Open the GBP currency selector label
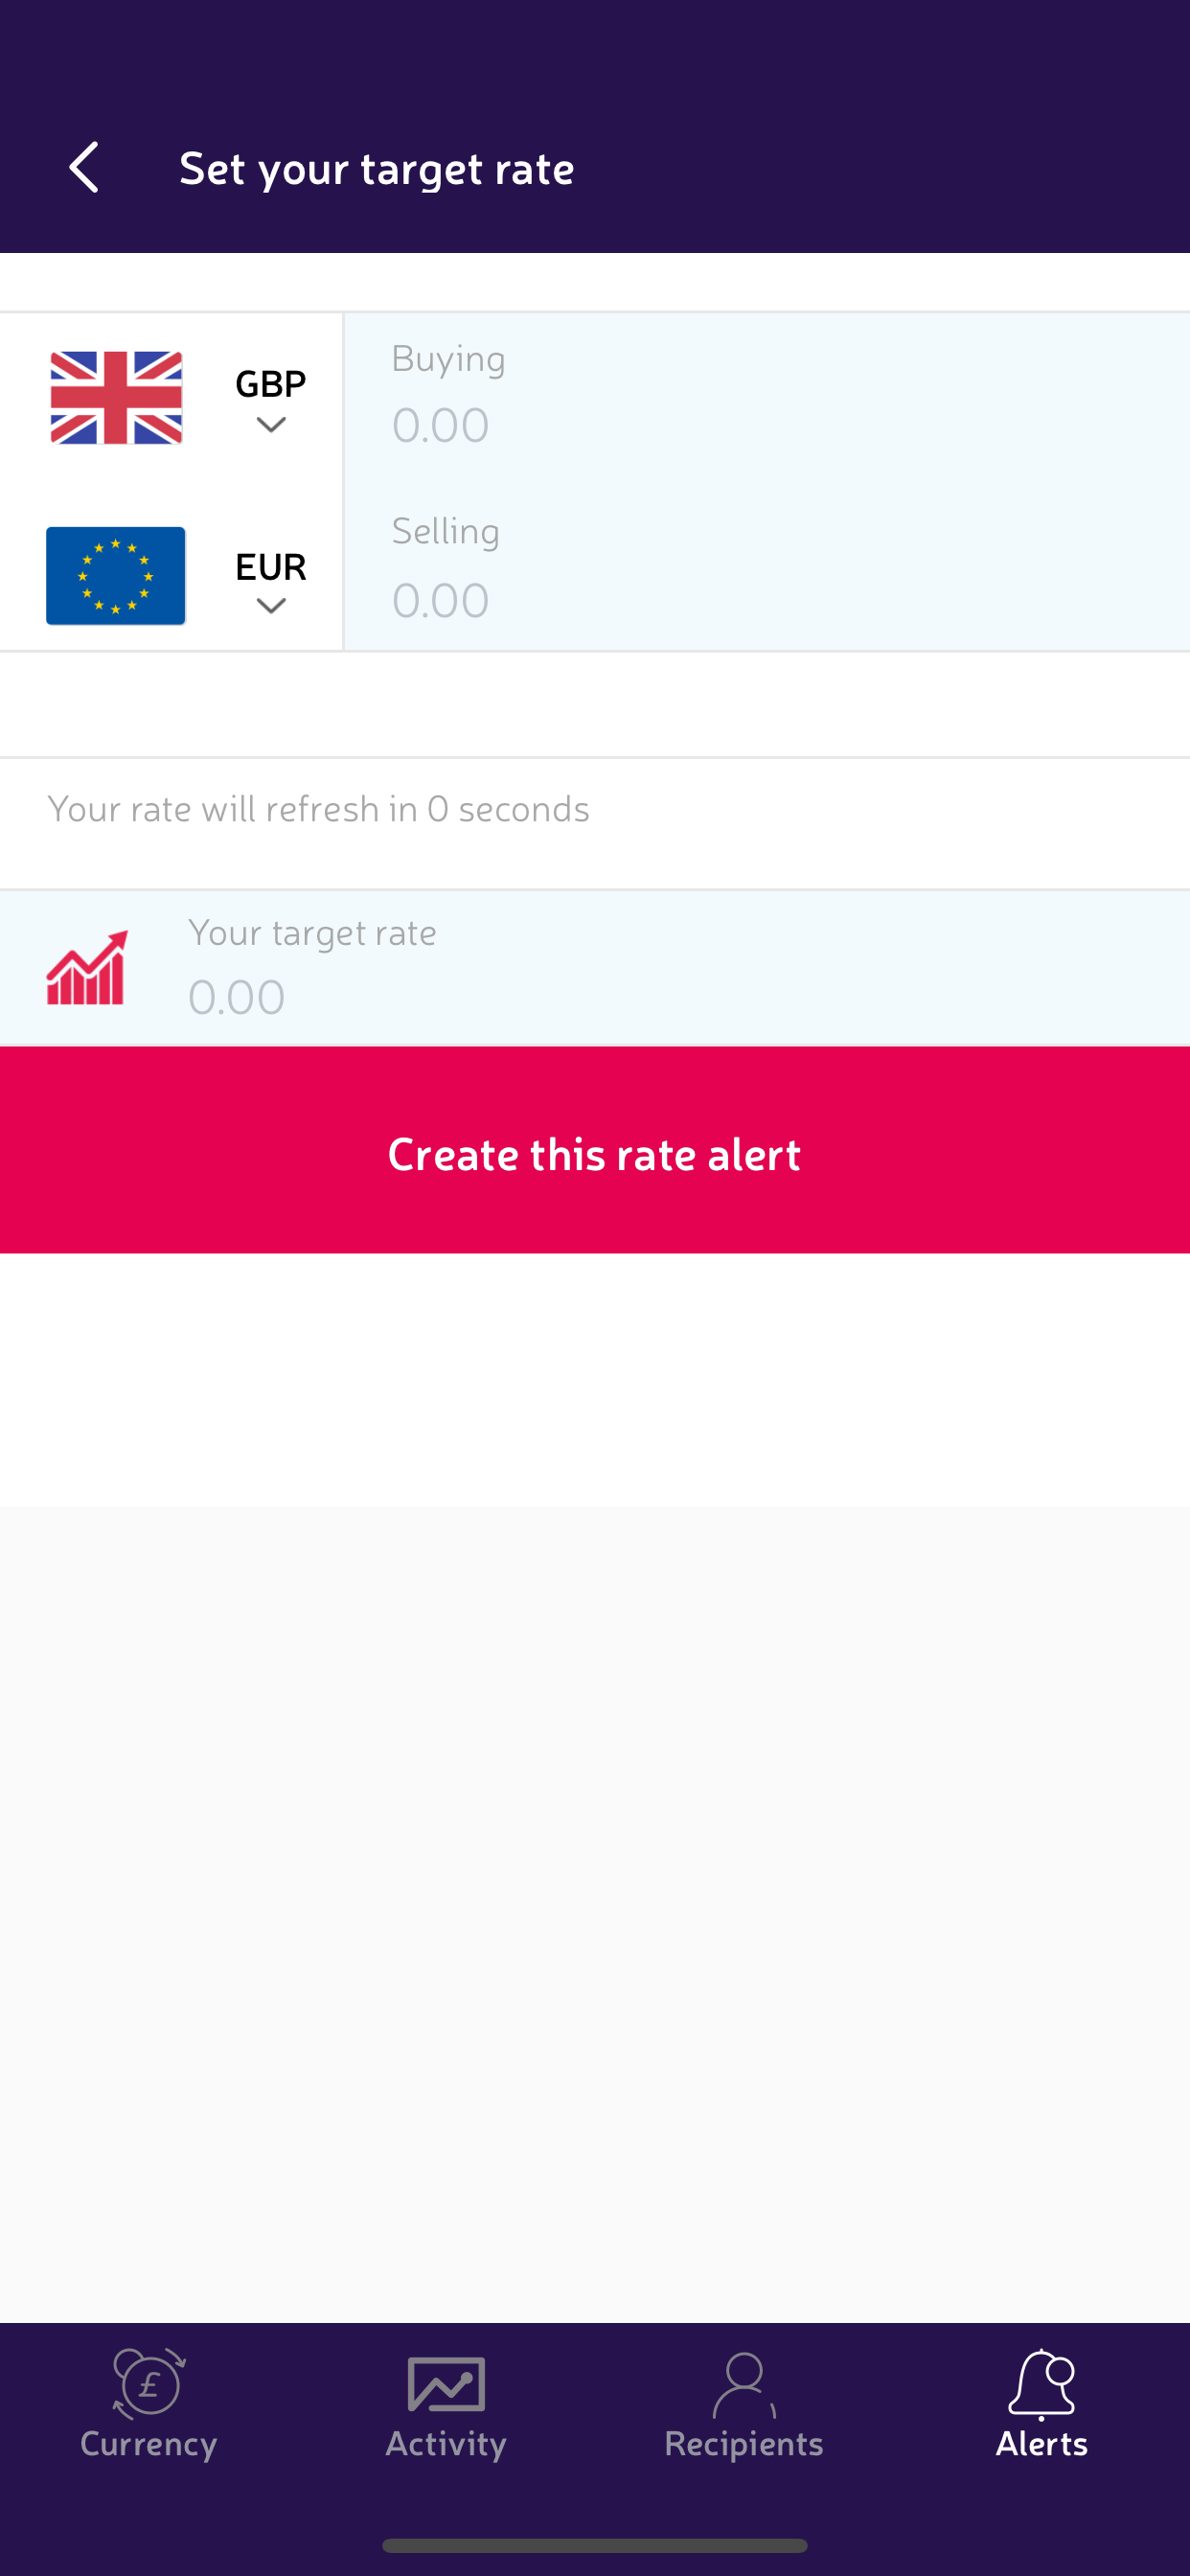This screenshot has width=1190, height=2576. tap(270, 383)
